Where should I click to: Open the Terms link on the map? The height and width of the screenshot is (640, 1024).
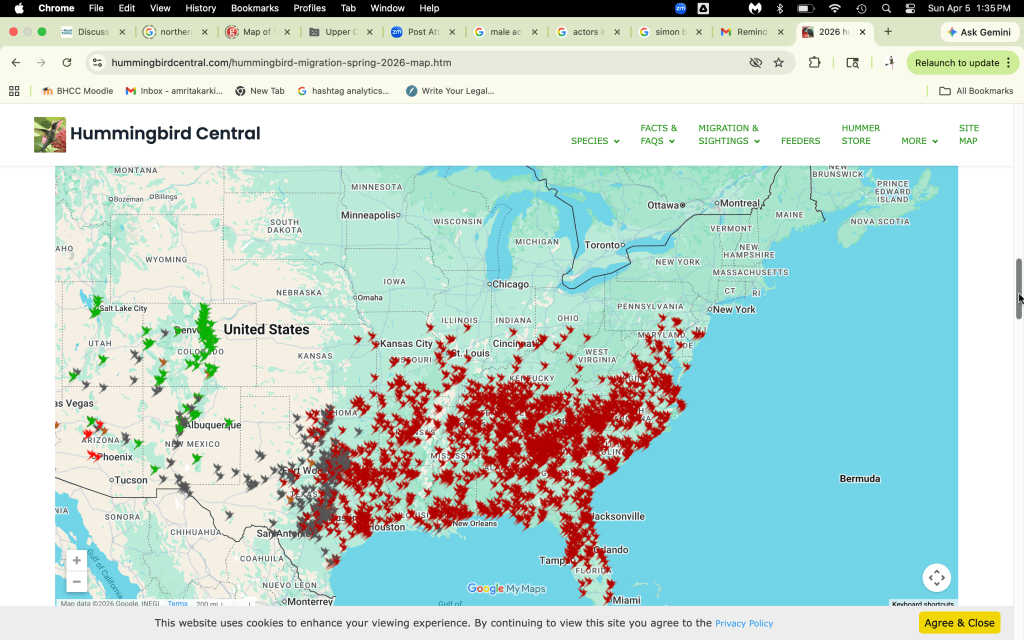(x=177, y=603)
